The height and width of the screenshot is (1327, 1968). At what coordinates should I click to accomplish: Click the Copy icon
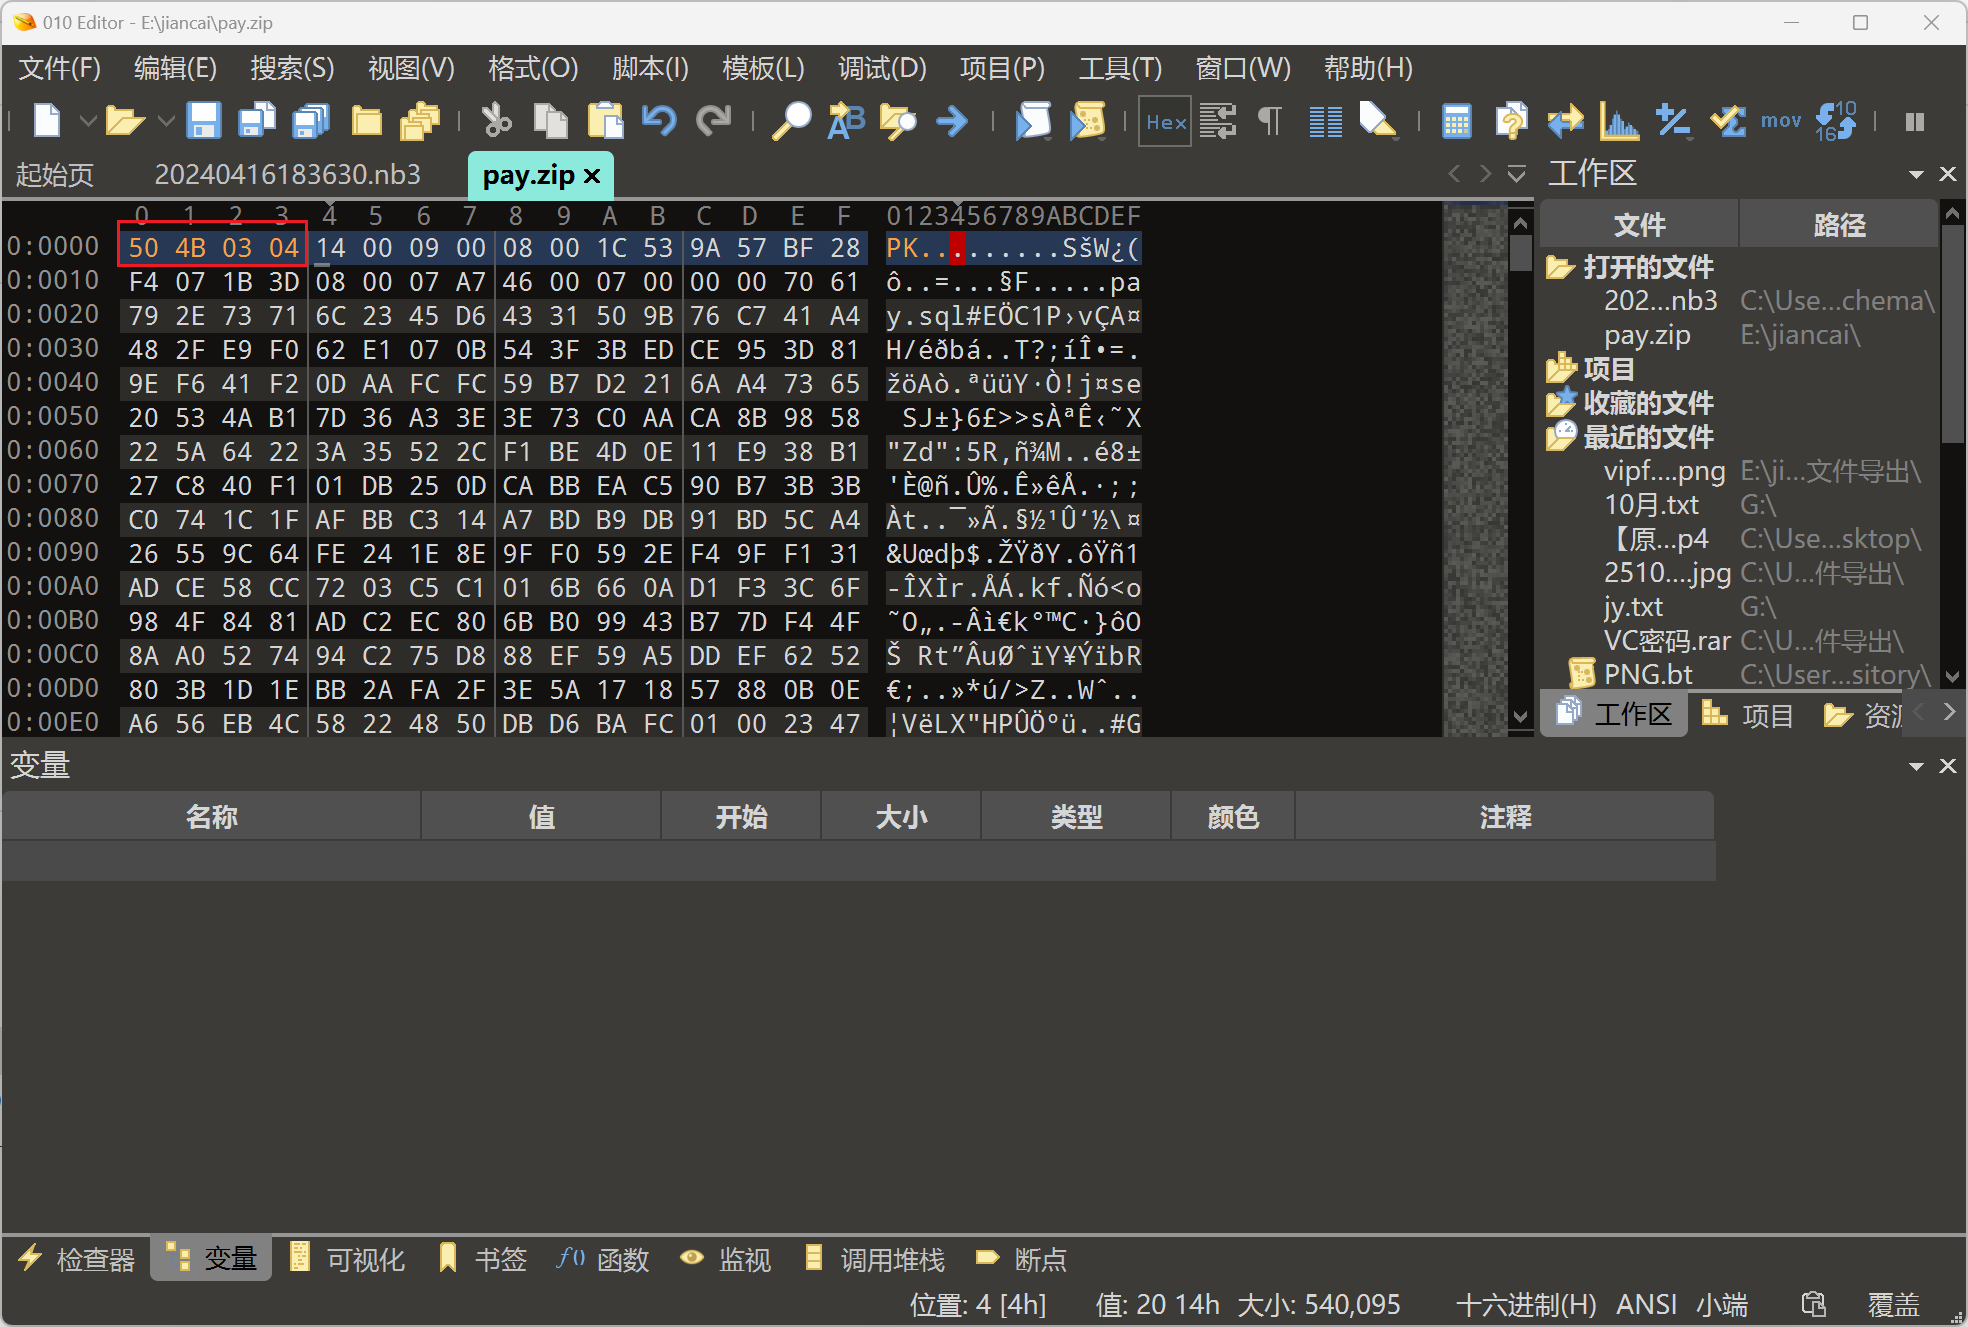[x=550, y=121]
